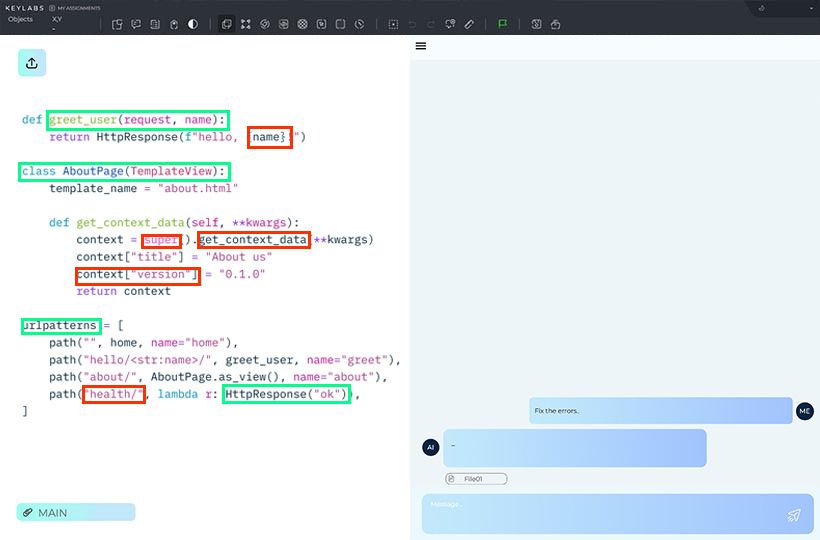Screen dimensions: 820x540
Task: Click the comment bubble icon in toolbar
Action: pos(136,24)
